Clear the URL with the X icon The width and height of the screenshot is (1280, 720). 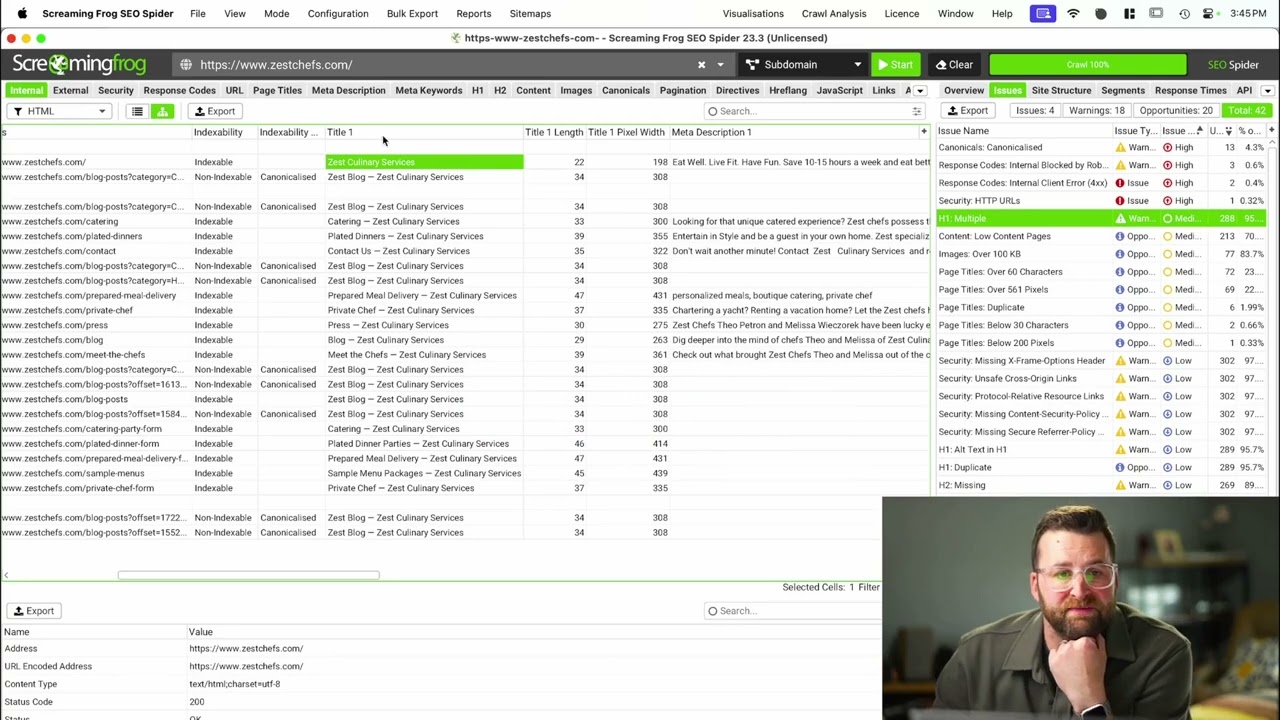[x=701, y=65]
